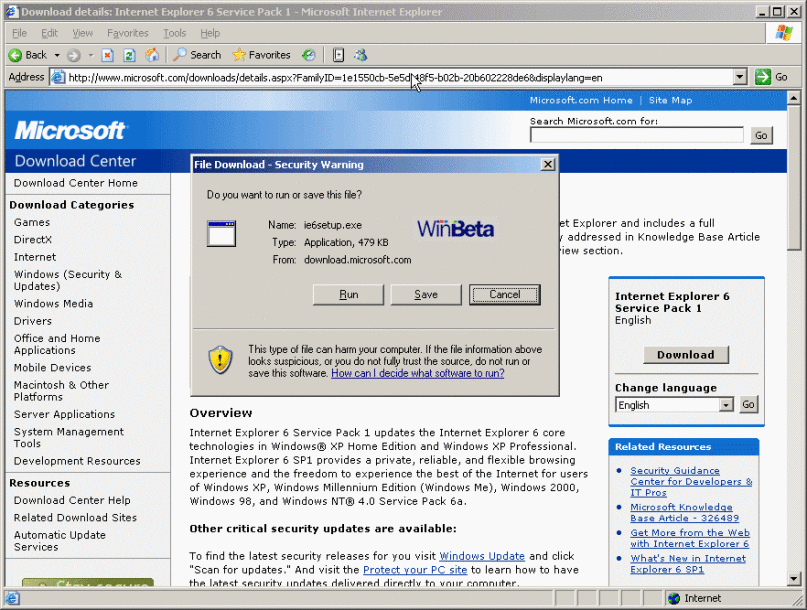Screen dimensions: 807x610
Task: Expand the Change language dropdown
Action: pyautogui.click(x=726, y=405)
